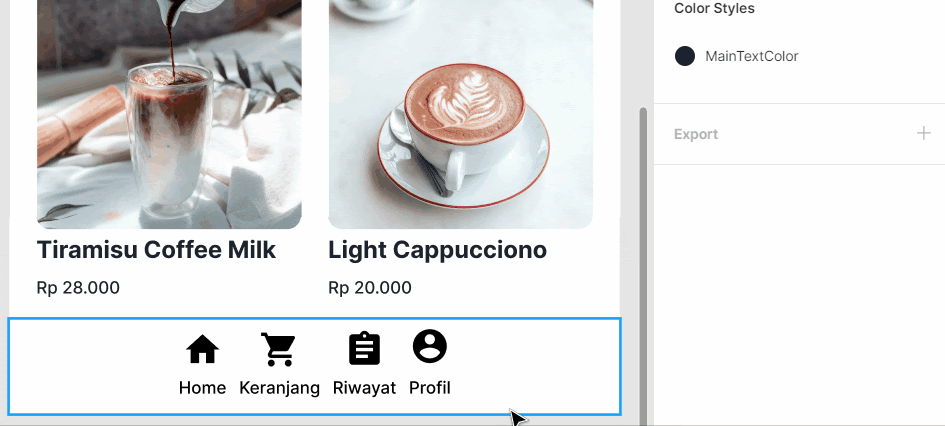This screenshot has height=426, width=945.
Task: Select the Light Cappucciono cup photo
Action: (x=460, y=114)
